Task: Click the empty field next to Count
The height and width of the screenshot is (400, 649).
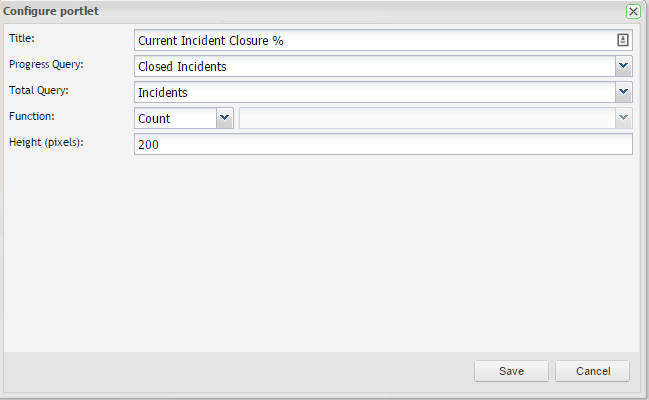Action: tap(426, 118)
